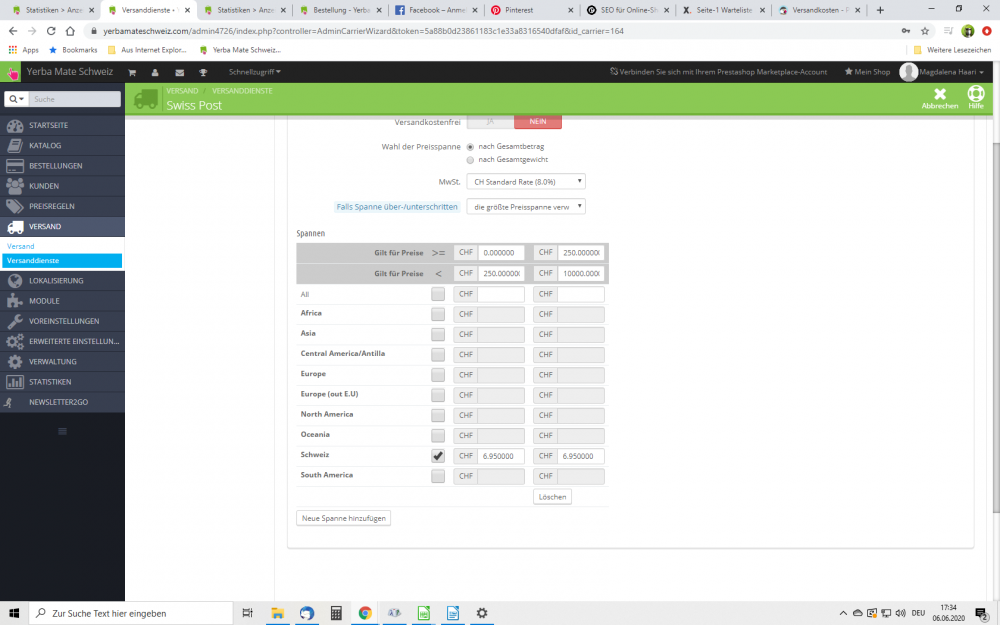Tick the Asia zone checkbox

[438, 334]
